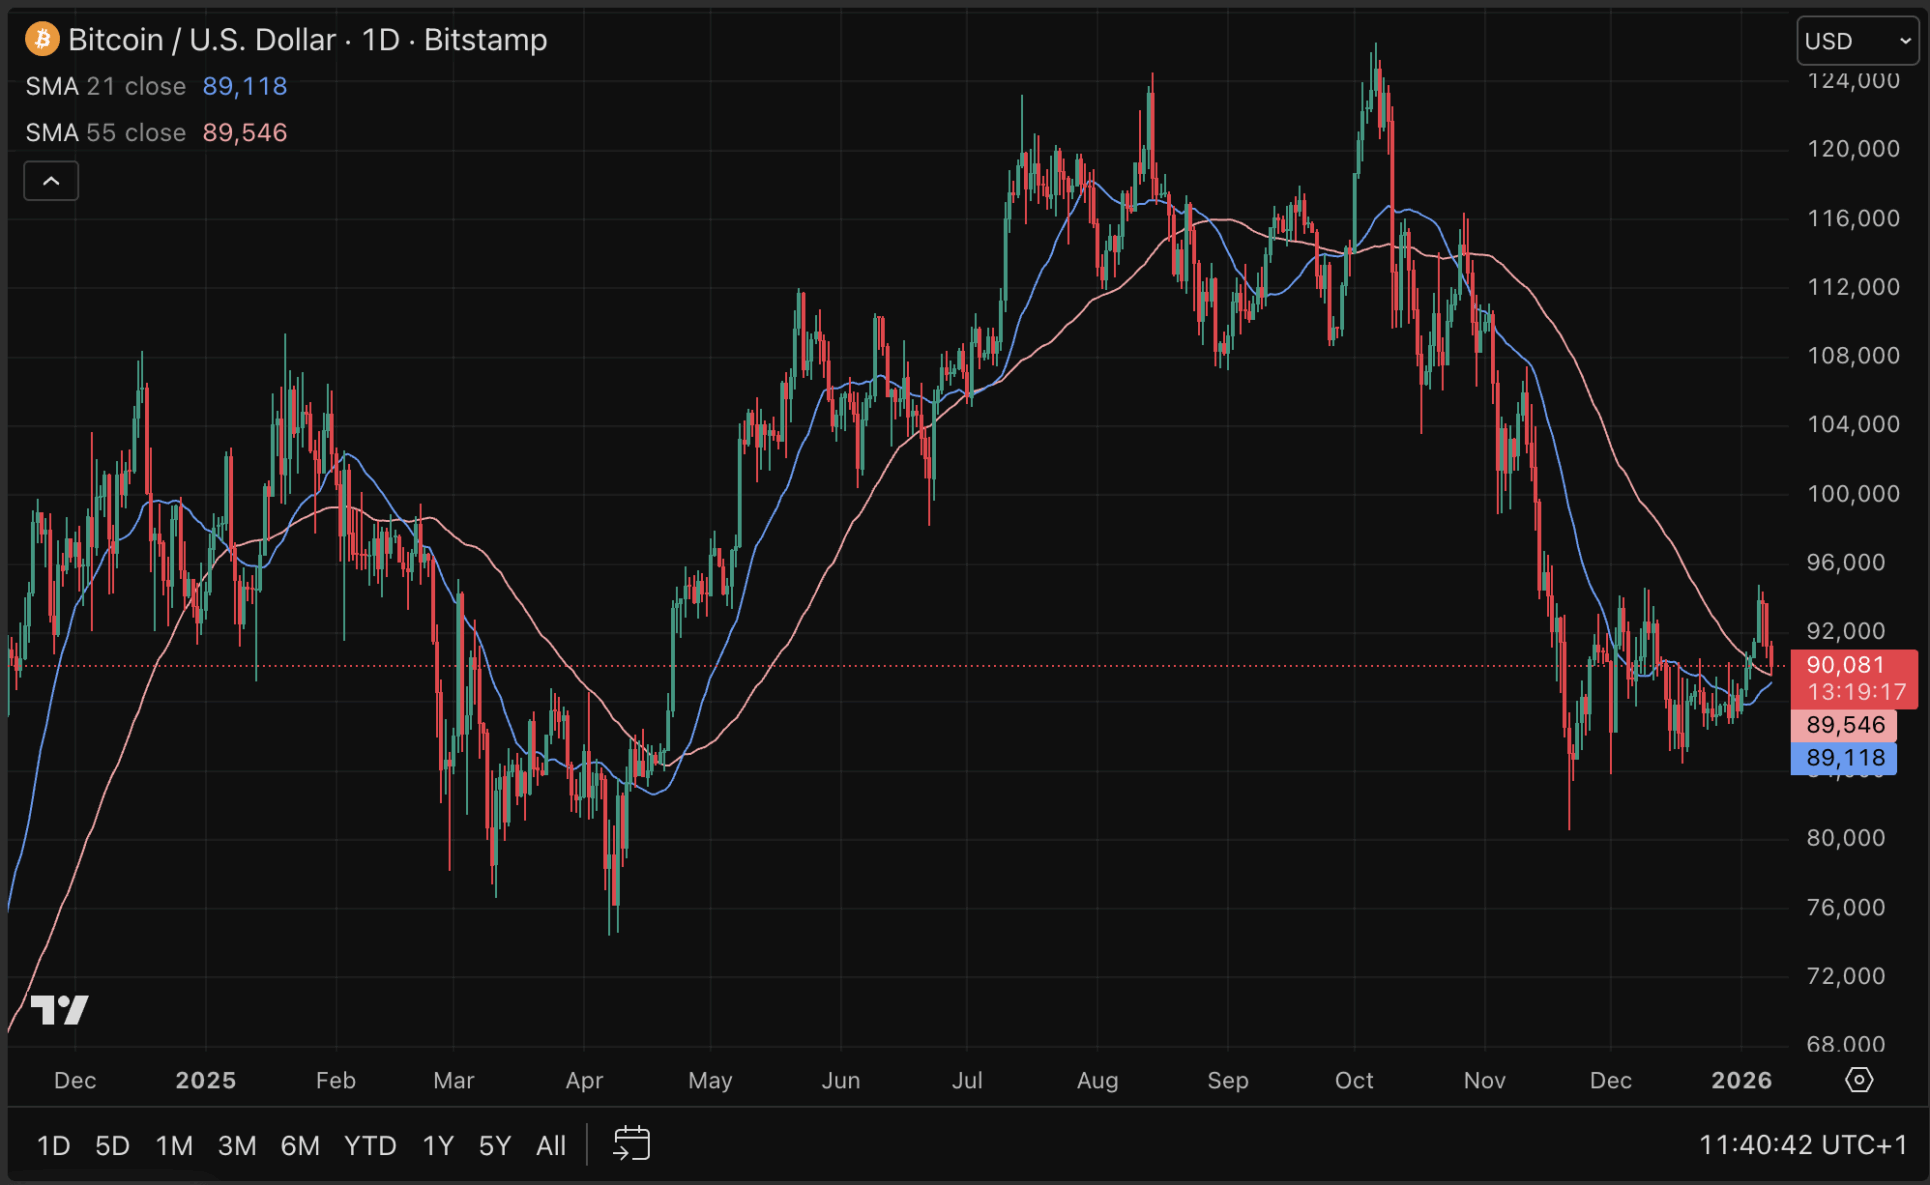Choose the 6M time range

[x=300, y=1145]
